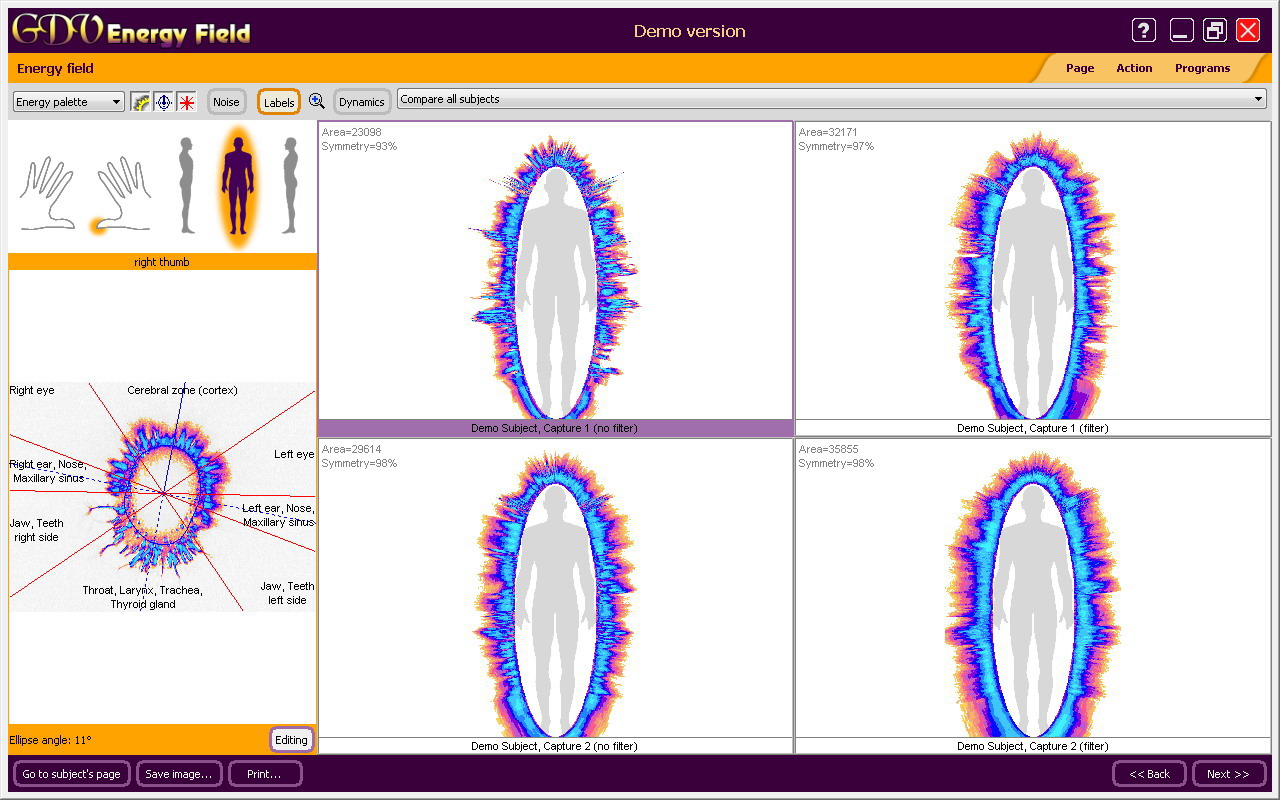Screen dimensions: 1280x800
Task: Click the Go to subject's page button
Action: pos(72,774)
